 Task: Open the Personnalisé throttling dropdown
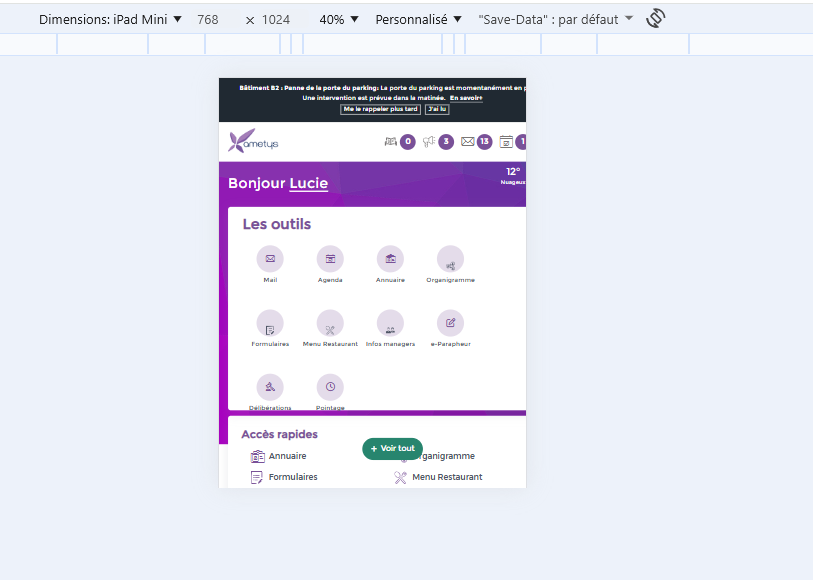pyautogui.click(x=418, y=19)
